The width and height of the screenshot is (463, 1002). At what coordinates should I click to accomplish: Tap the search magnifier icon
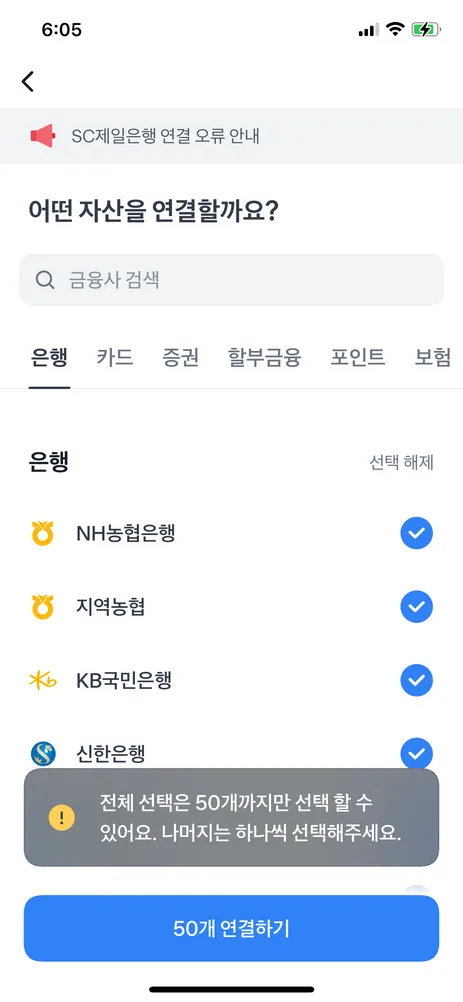[x=45, y=280]
